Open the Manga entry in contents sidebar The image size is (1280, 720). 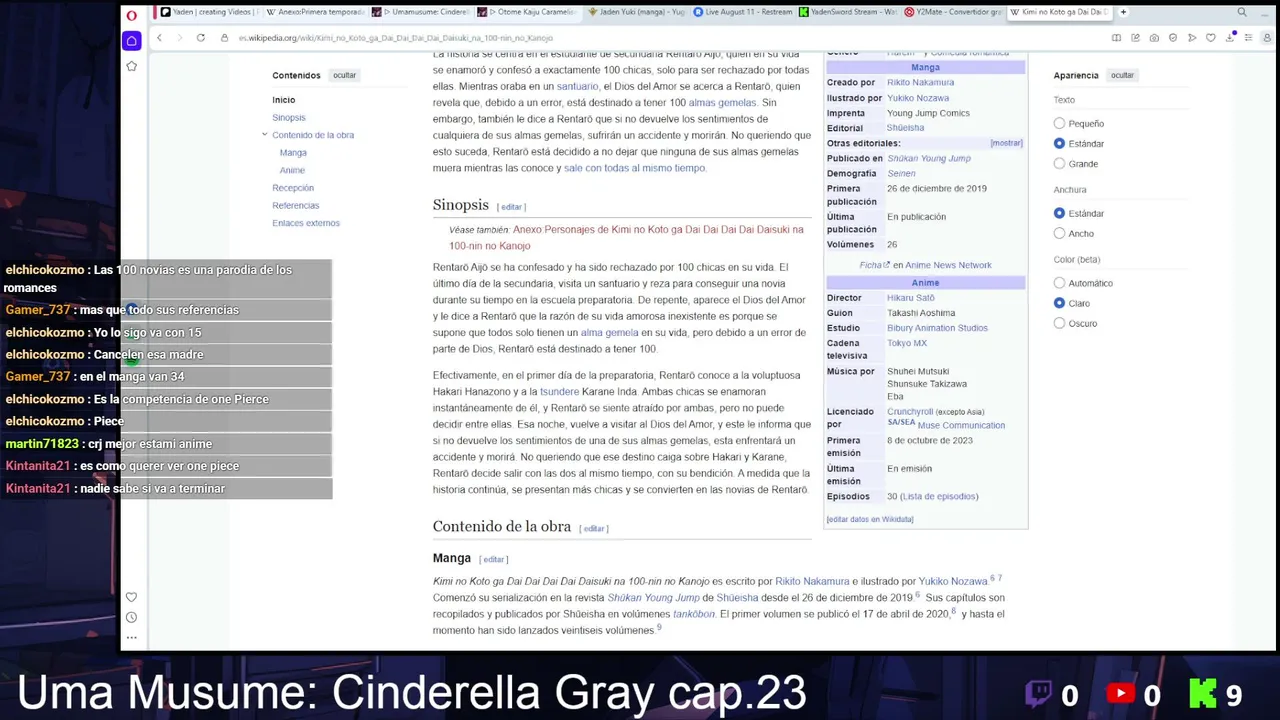point(293,153)
